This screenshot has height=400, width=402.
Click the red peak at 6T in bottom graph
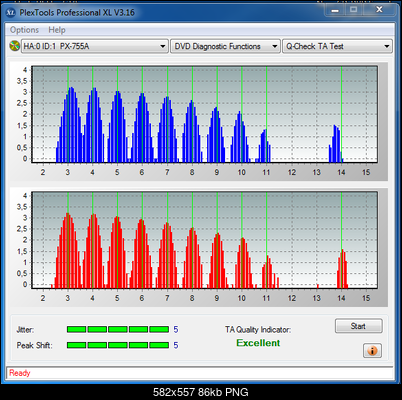pos(142,253)
